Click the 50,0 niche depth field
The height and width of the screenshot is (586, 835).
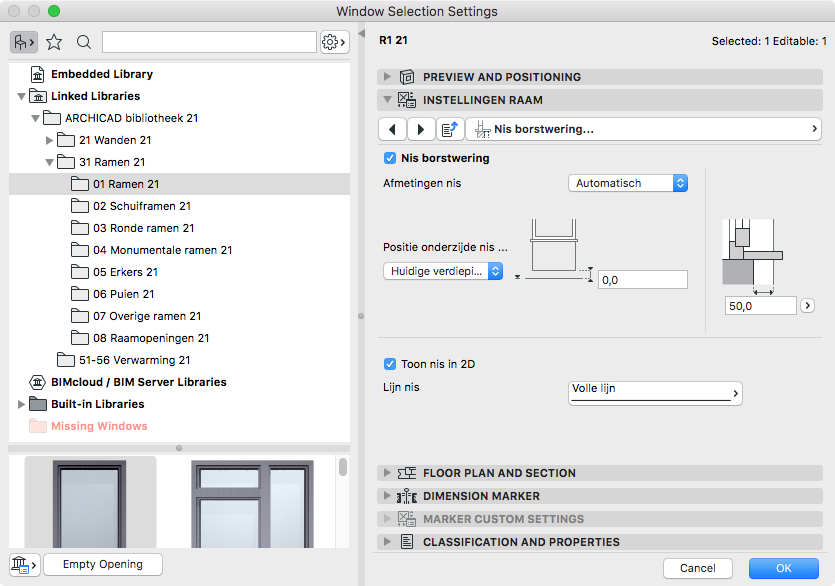tap(760, 306)
